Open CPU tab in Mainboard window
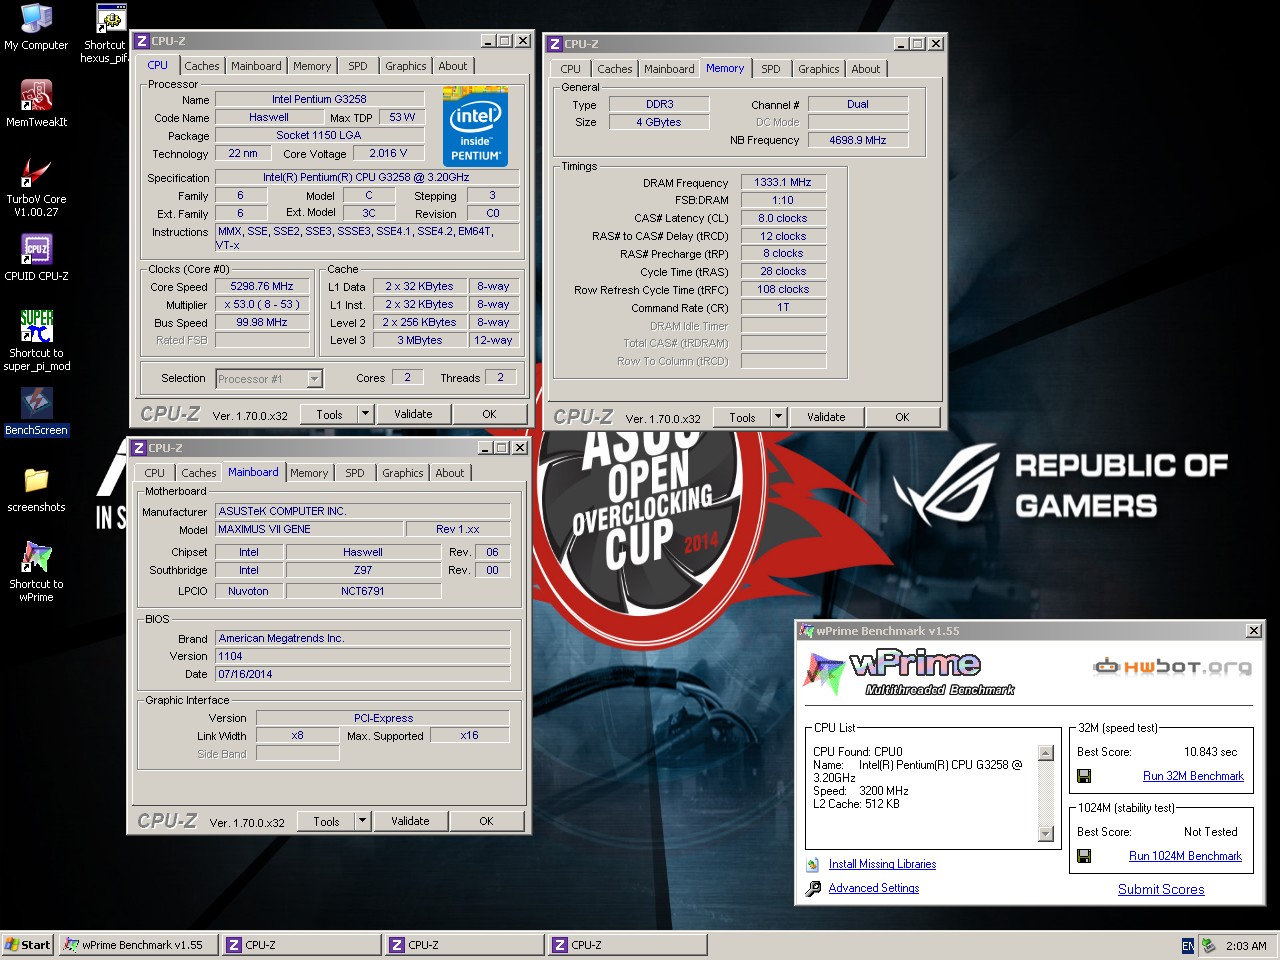Image resolution: width=1280 pixels, height=960 pixels. coord(155,473)
